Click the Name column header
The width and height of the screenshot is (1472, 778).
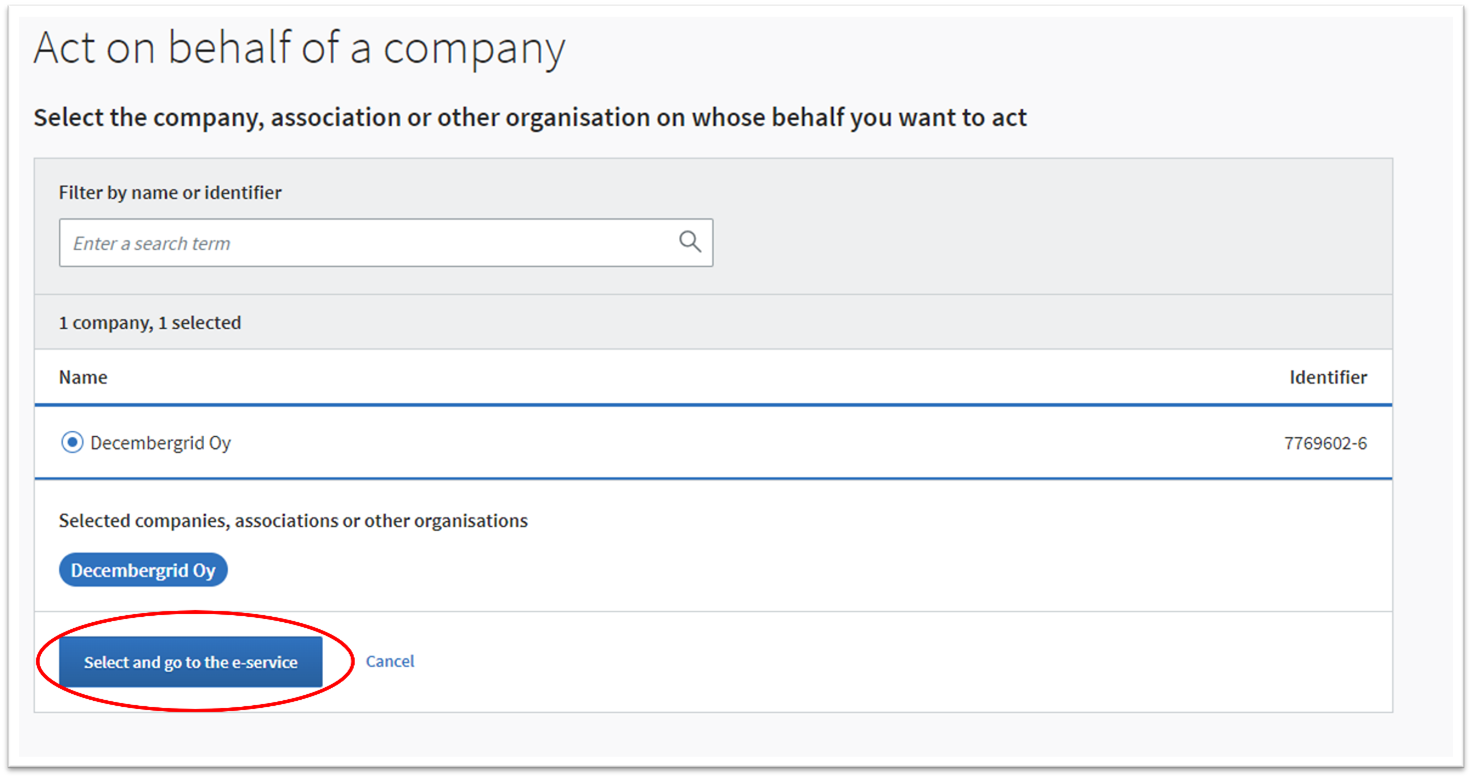83,377
